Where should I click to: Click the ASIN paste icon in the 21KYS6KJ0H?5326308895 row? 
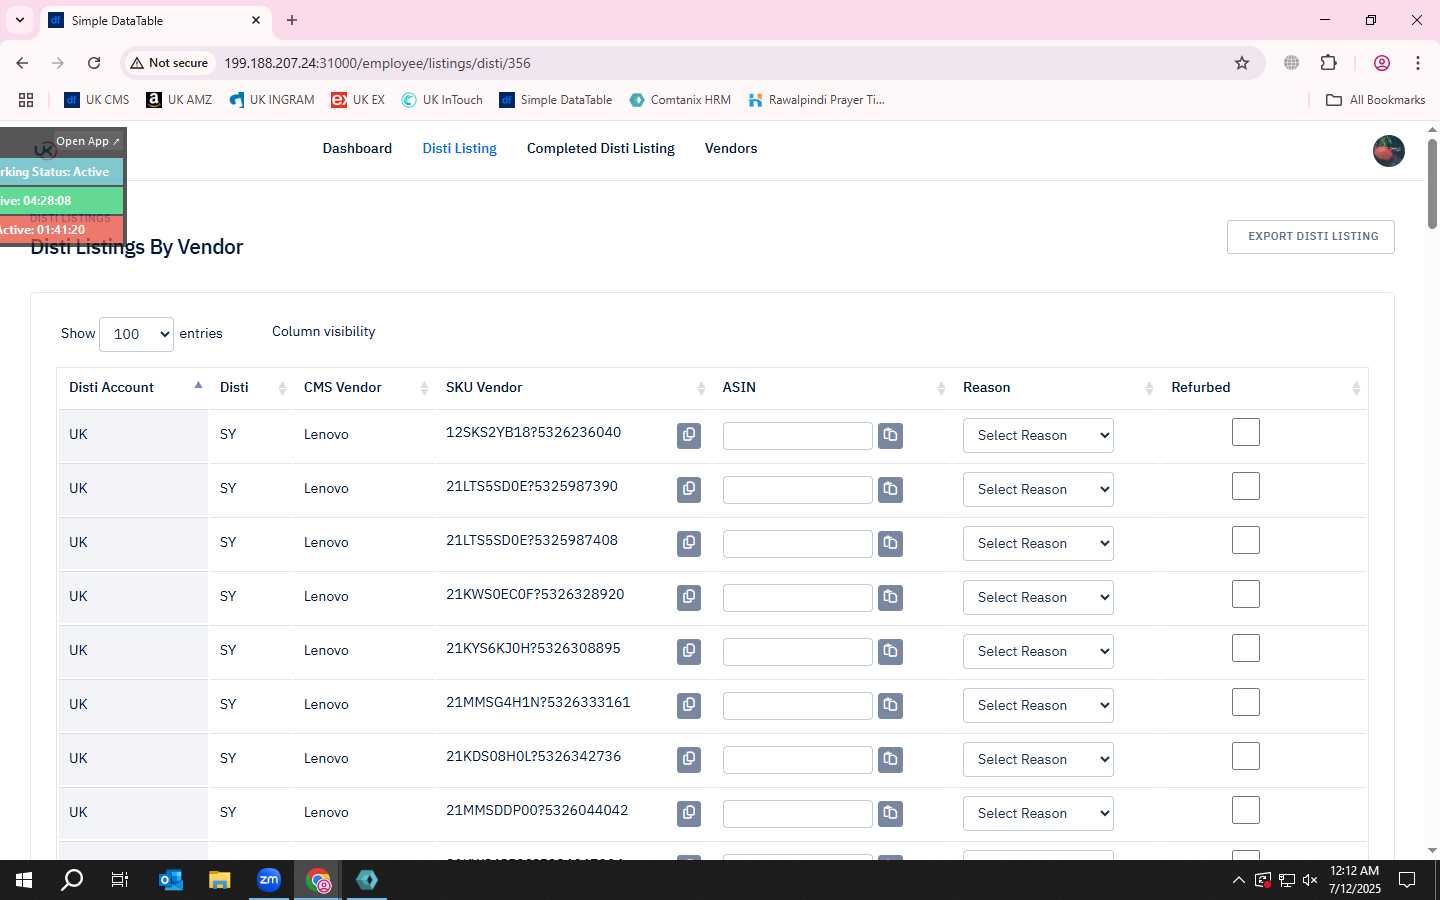pos(890,651)
